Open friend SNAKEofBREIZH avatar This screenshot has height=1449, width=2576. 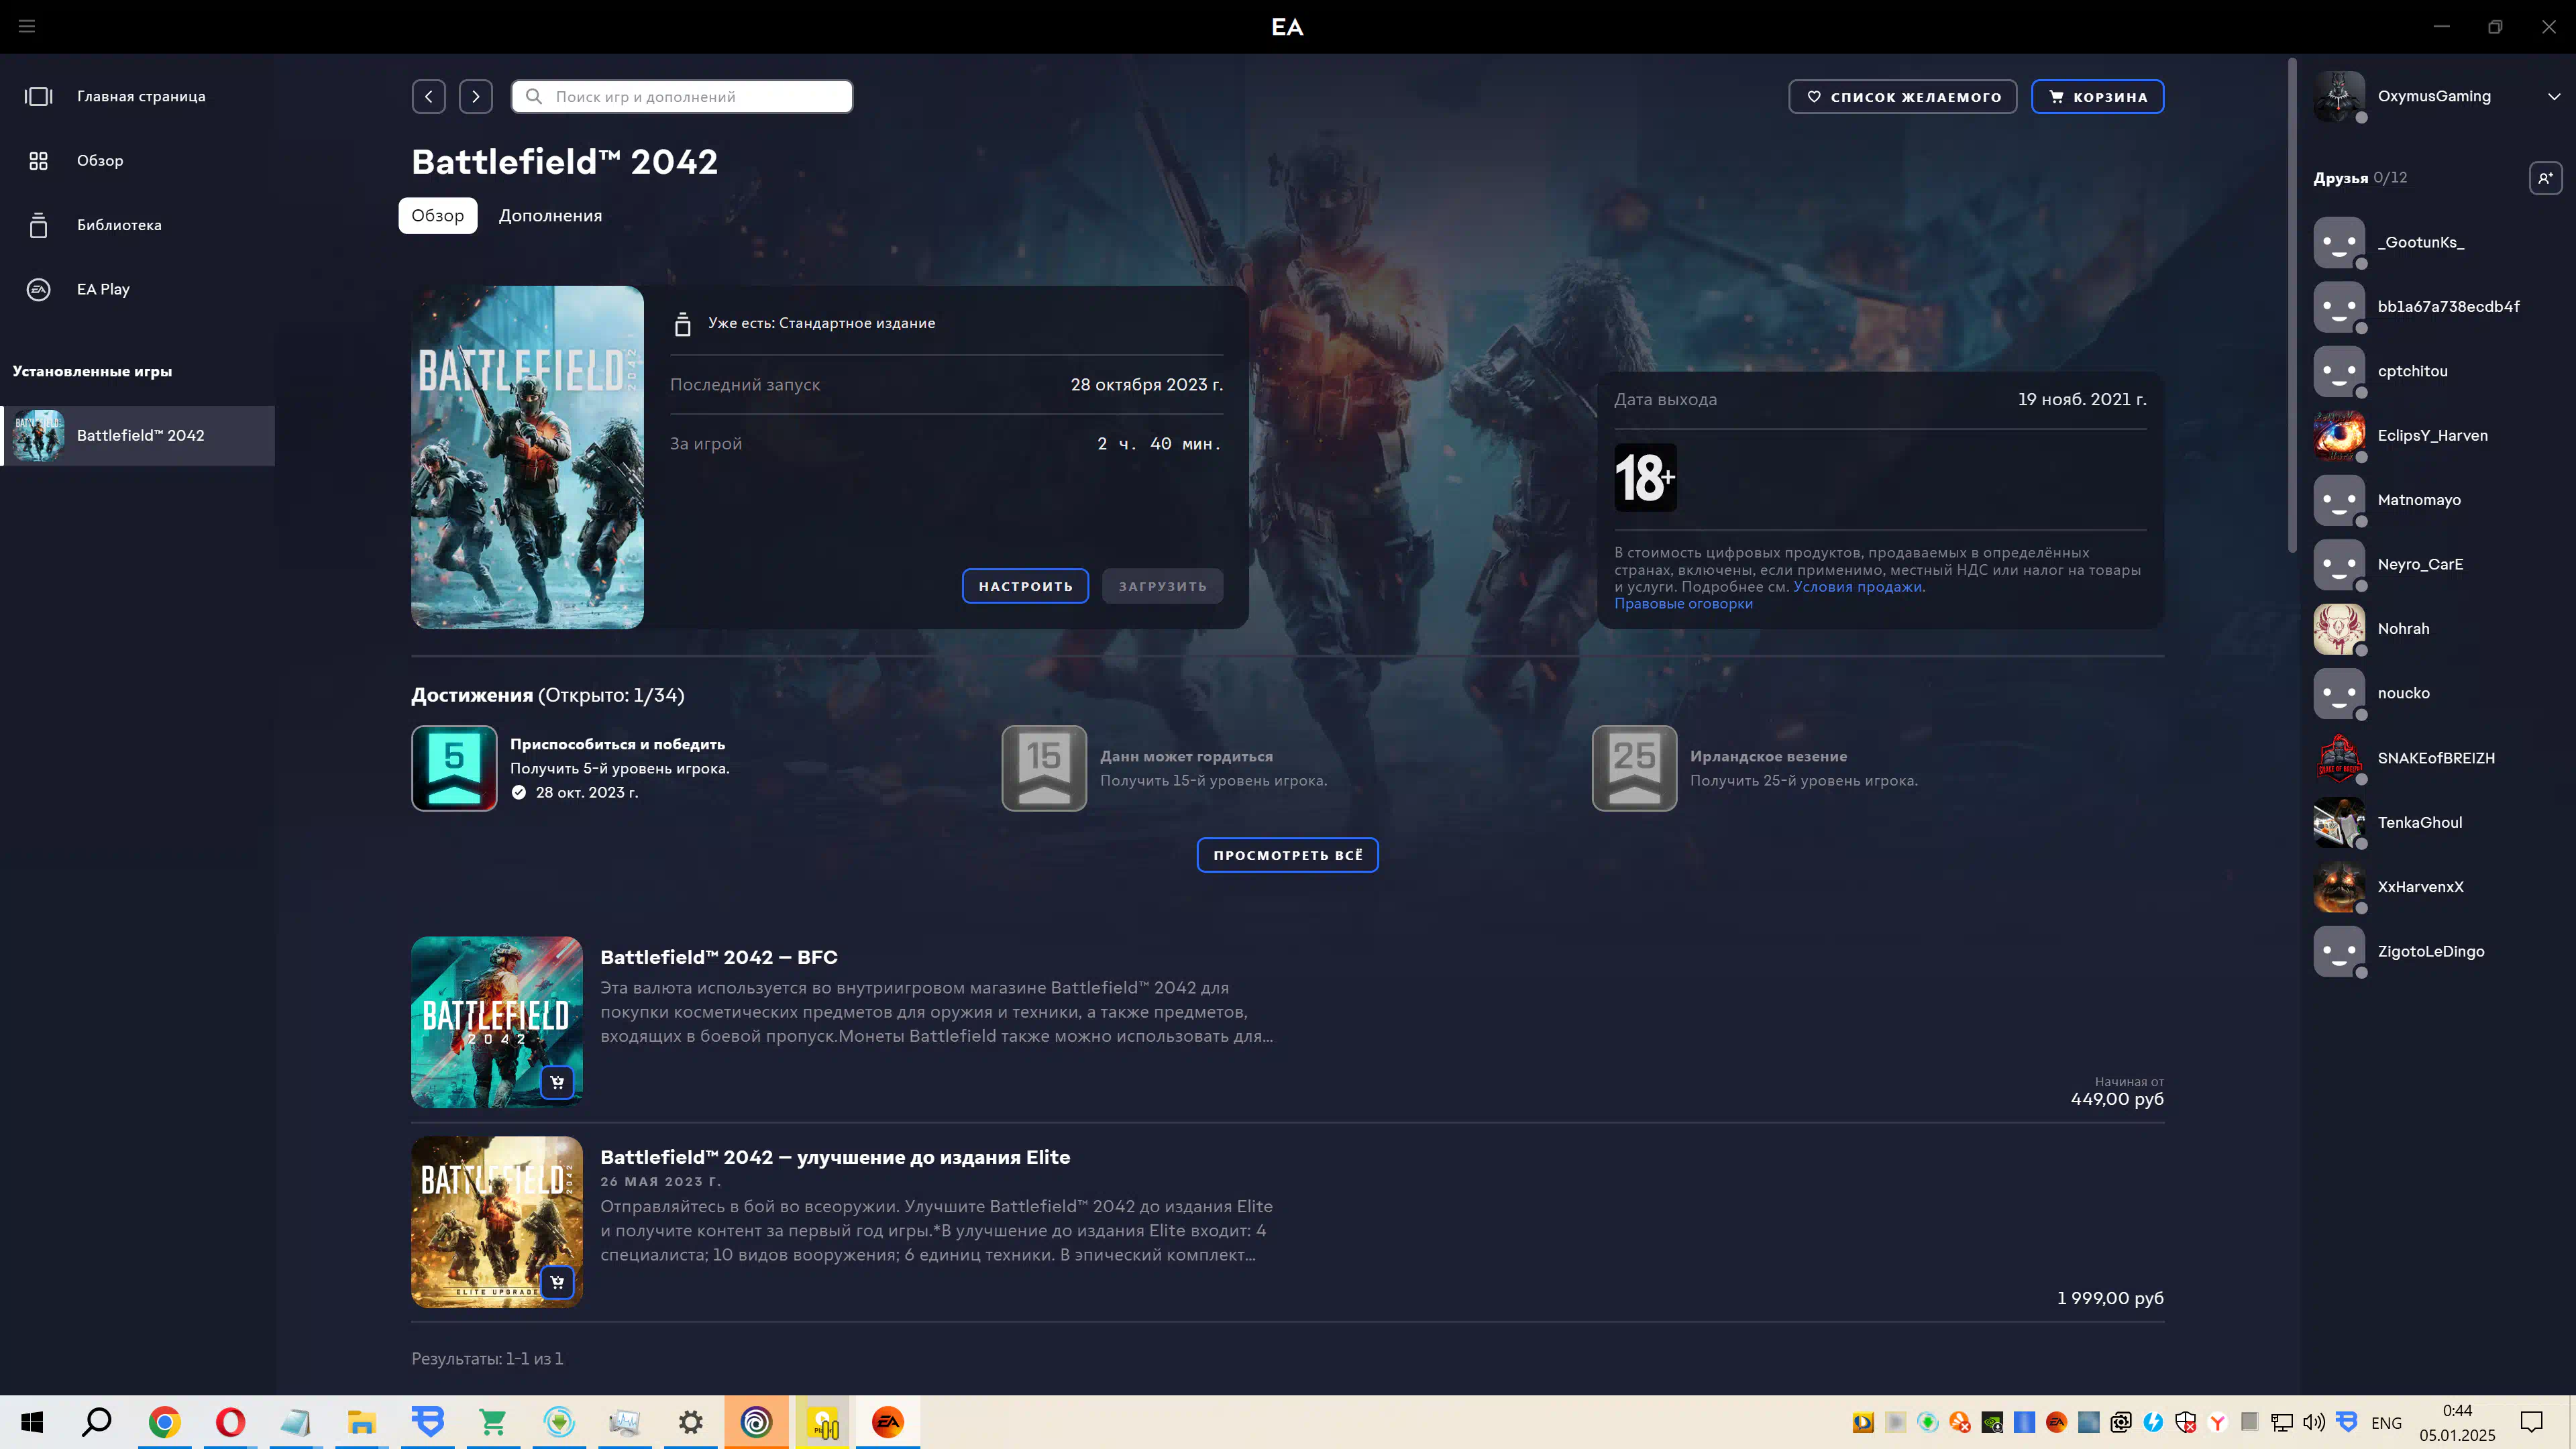(x=2339, y=758)
